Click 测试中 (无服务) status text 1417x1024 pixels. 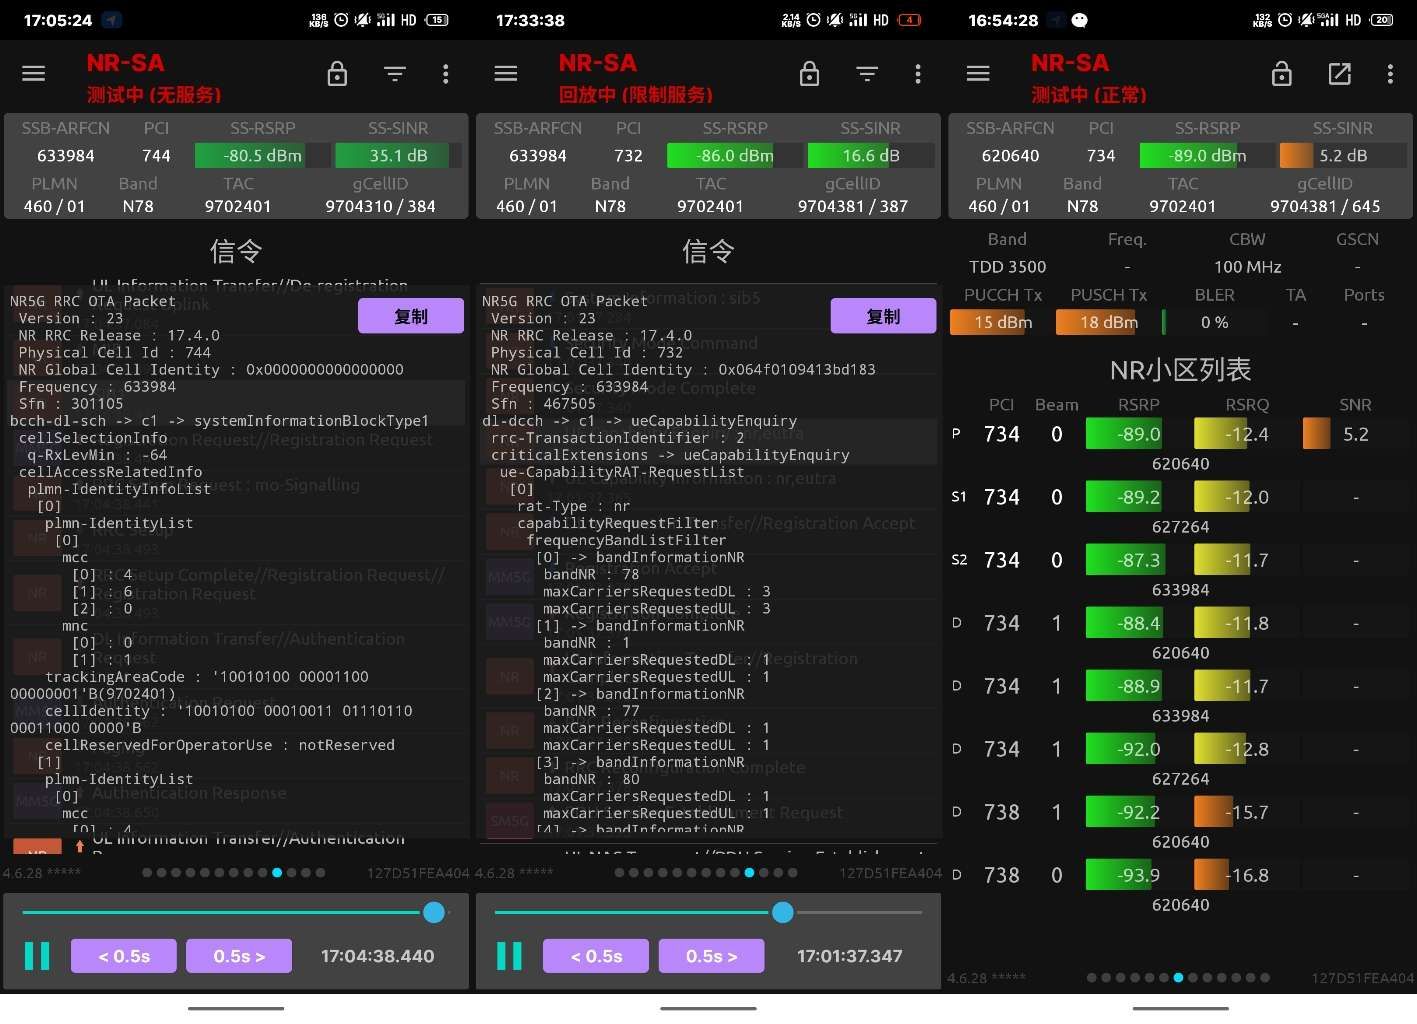pyautogui.click(x=154, y=95)
